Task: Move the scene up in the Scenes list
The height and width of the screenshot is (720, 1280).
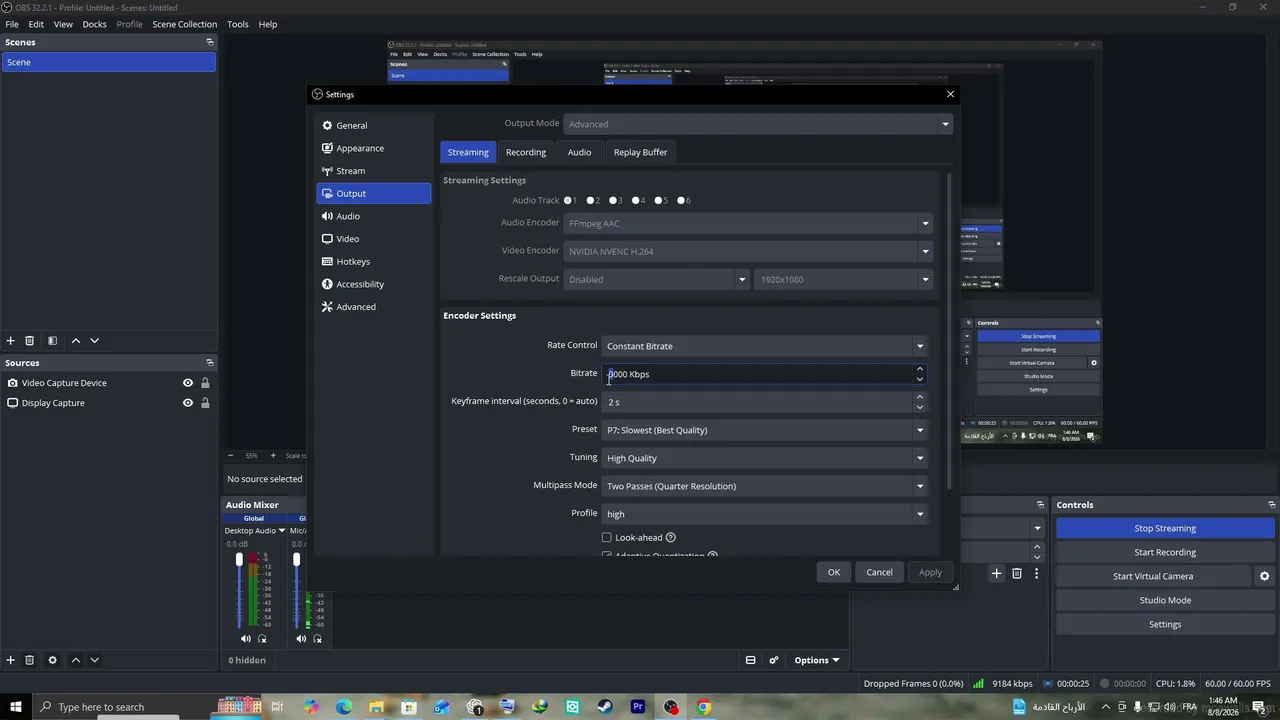Action: pos(76,341)
